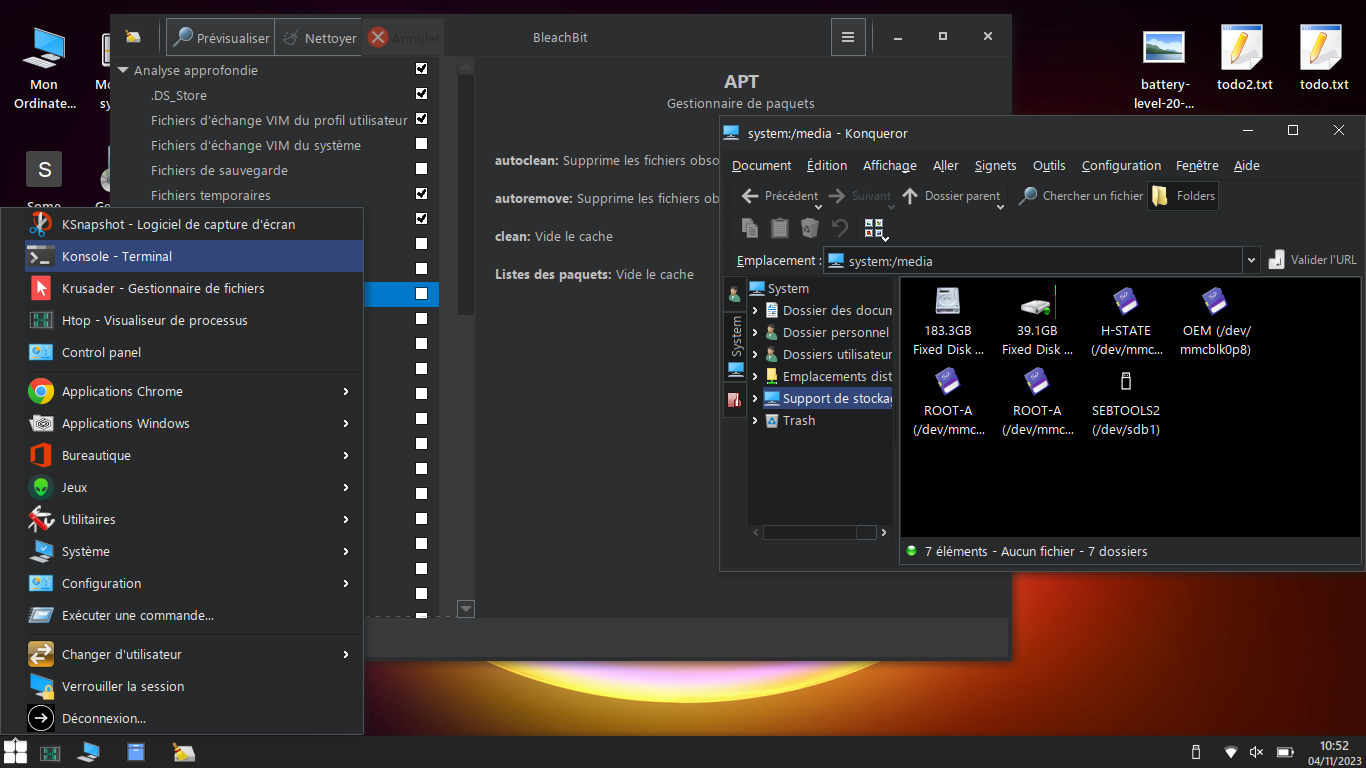Open the BleachBit hamburger menu
The image size is (1366, 768).
click(848, 37)
